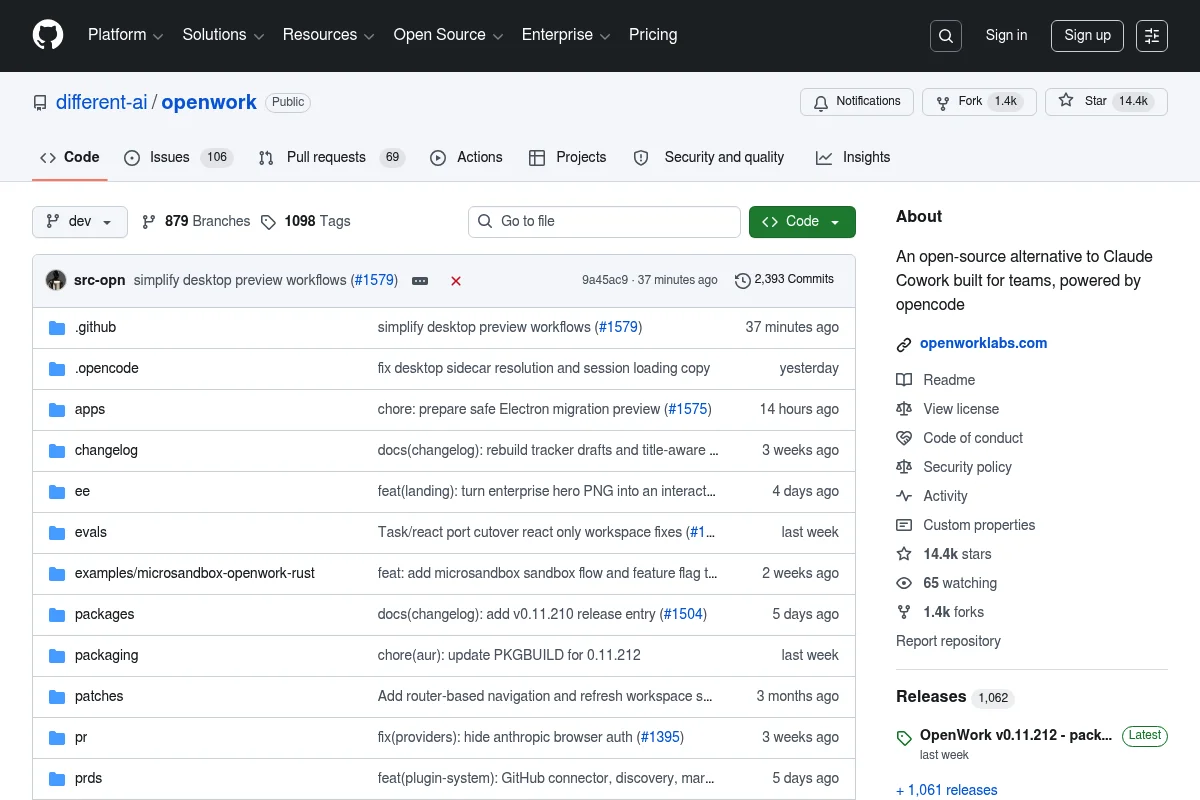Click the tag icon beside 1098 Tags
The width and height of the screenshot is (1200, 800).
pyautogui.click(x=268, y=222)
